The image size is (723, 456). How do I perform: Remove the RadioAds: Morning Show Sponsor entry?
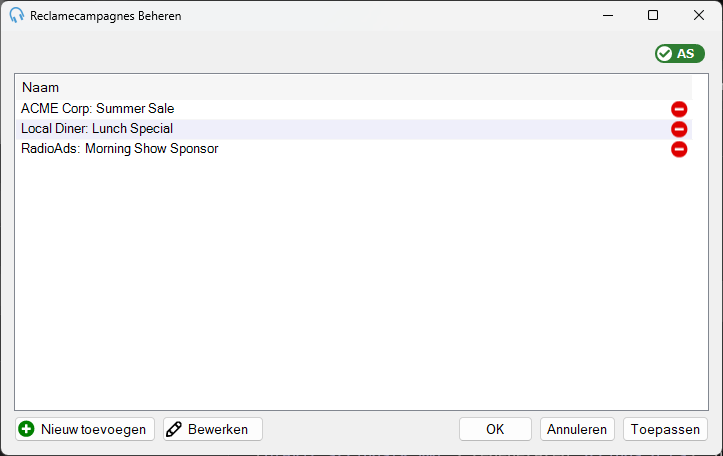[x=679, y=149]
